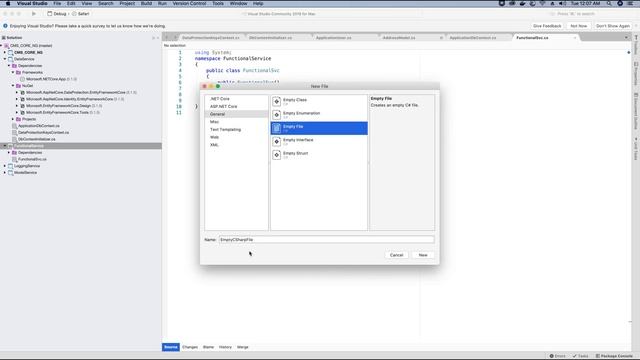
Task: Open the Run menu
Action: point(162,3)
